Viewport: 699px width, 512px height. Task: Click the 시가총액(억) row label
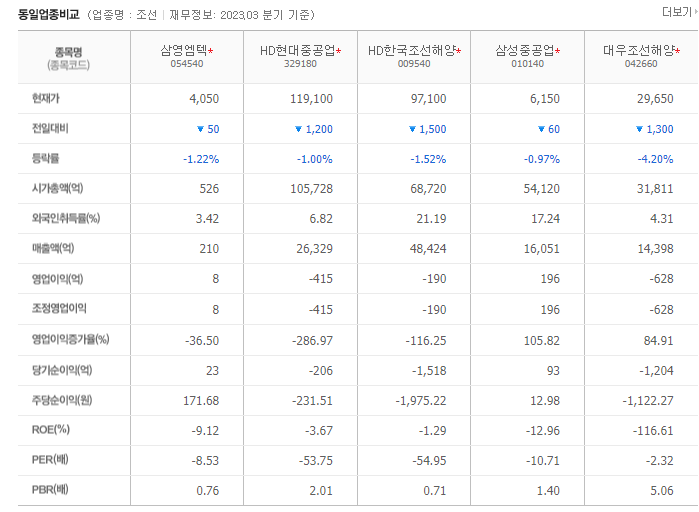(x=58, y=188)
